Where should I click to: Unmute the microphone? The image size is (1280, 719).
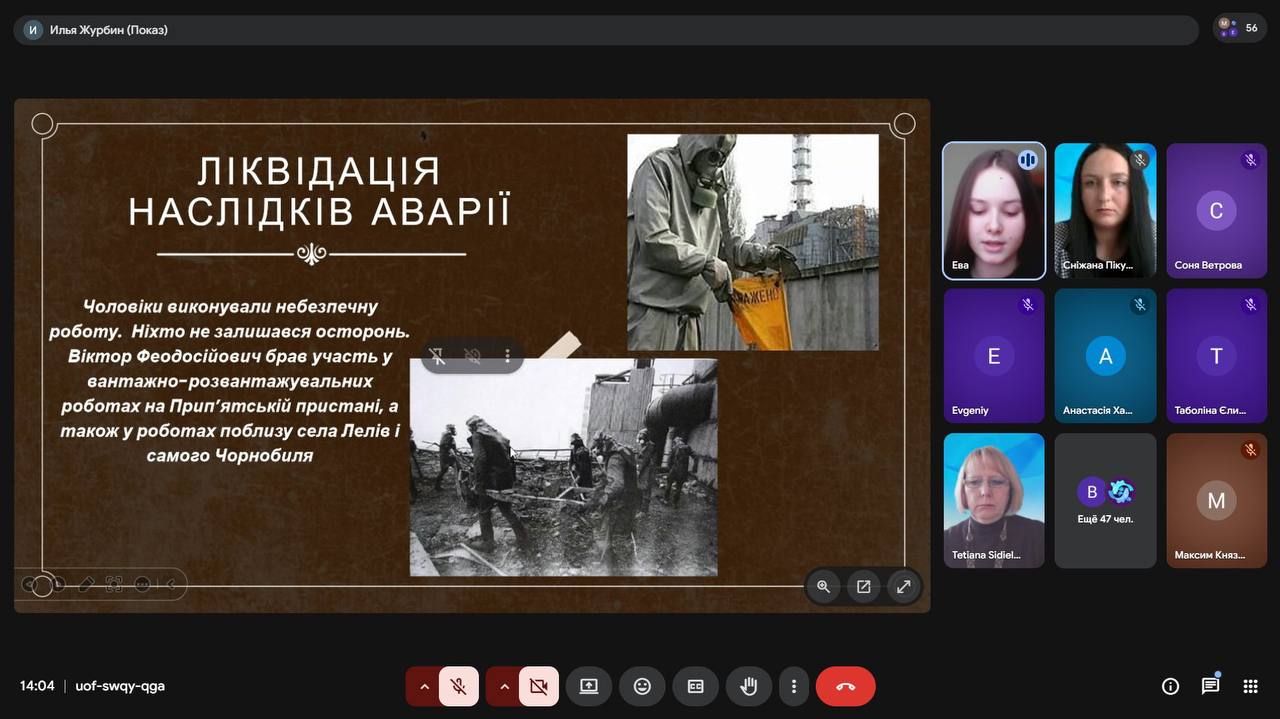[x=458, y=686]
